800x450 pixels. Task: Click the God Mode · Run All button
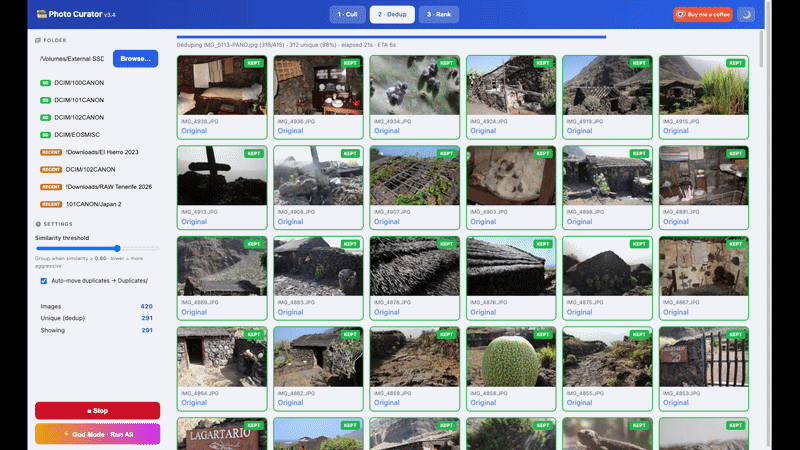pyautogui.click(x=97, y=434)
